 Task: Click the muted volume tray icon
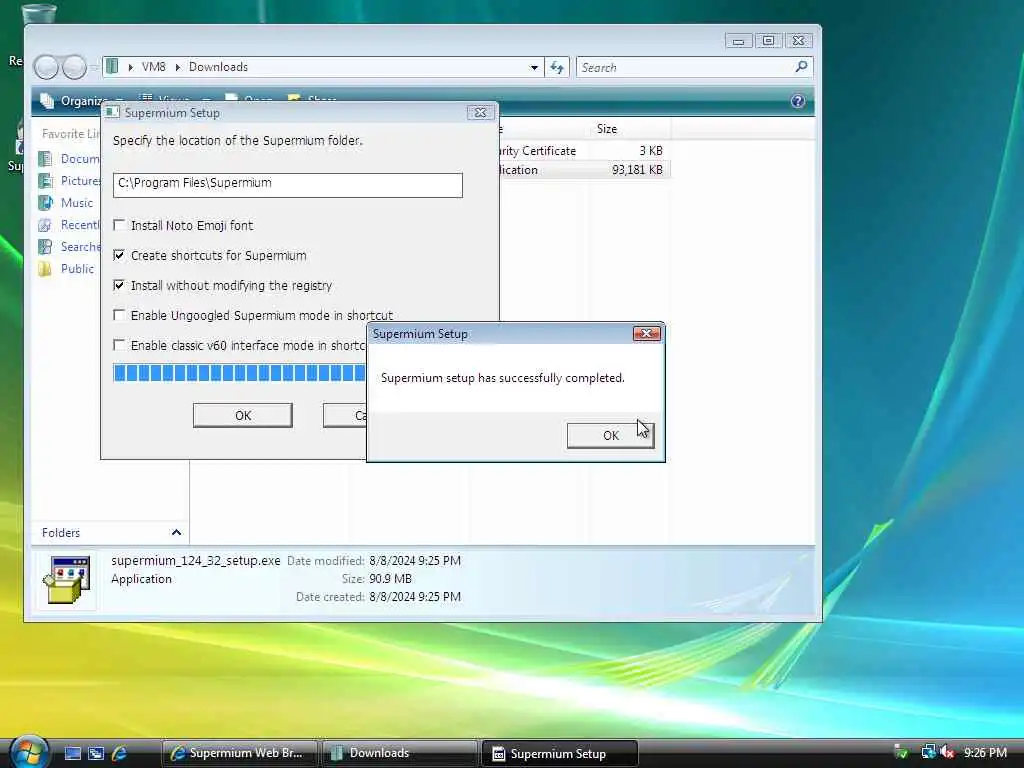(x=948, y=753)
